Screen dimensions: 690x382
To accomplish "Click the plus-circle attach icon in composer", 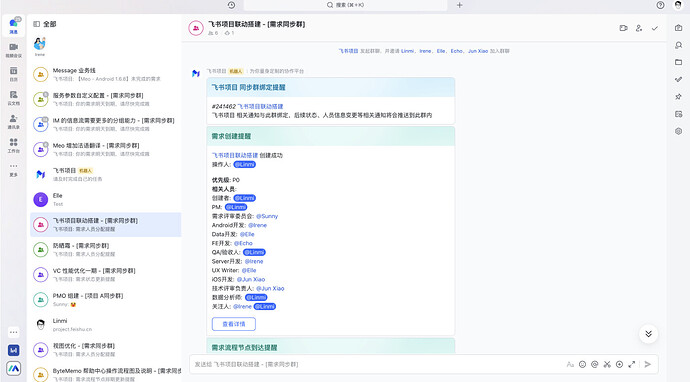I will (x=620, y=364).
